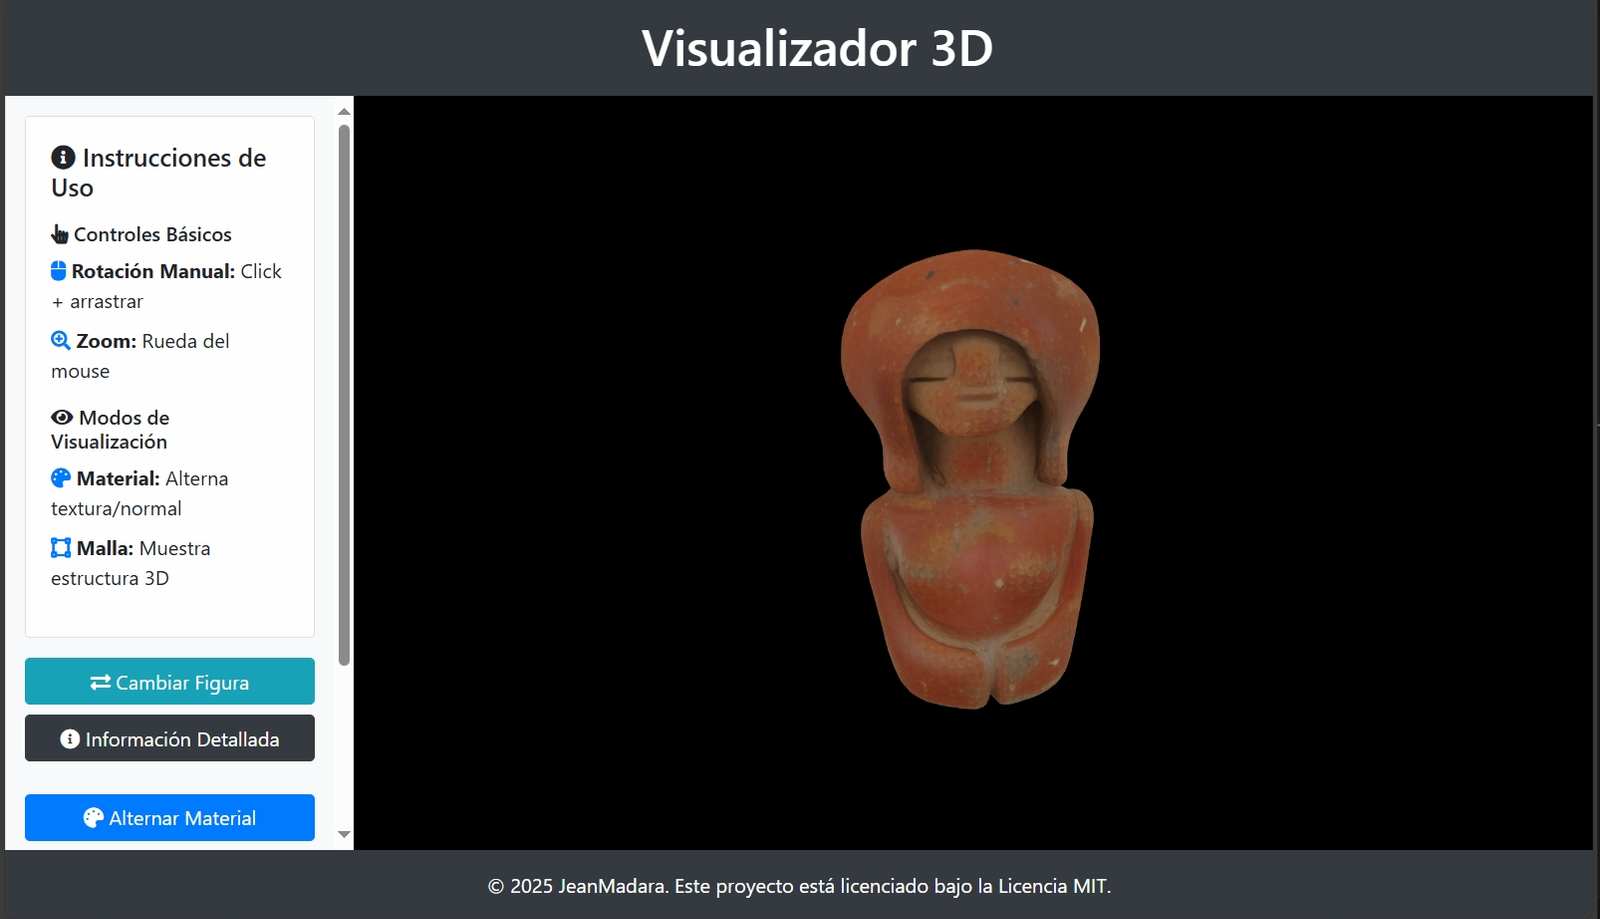The height and width of the screenshot is (919, 1600).
Task: Click the hand pointer icon by Controles Básicos
Action: (60, 235)
